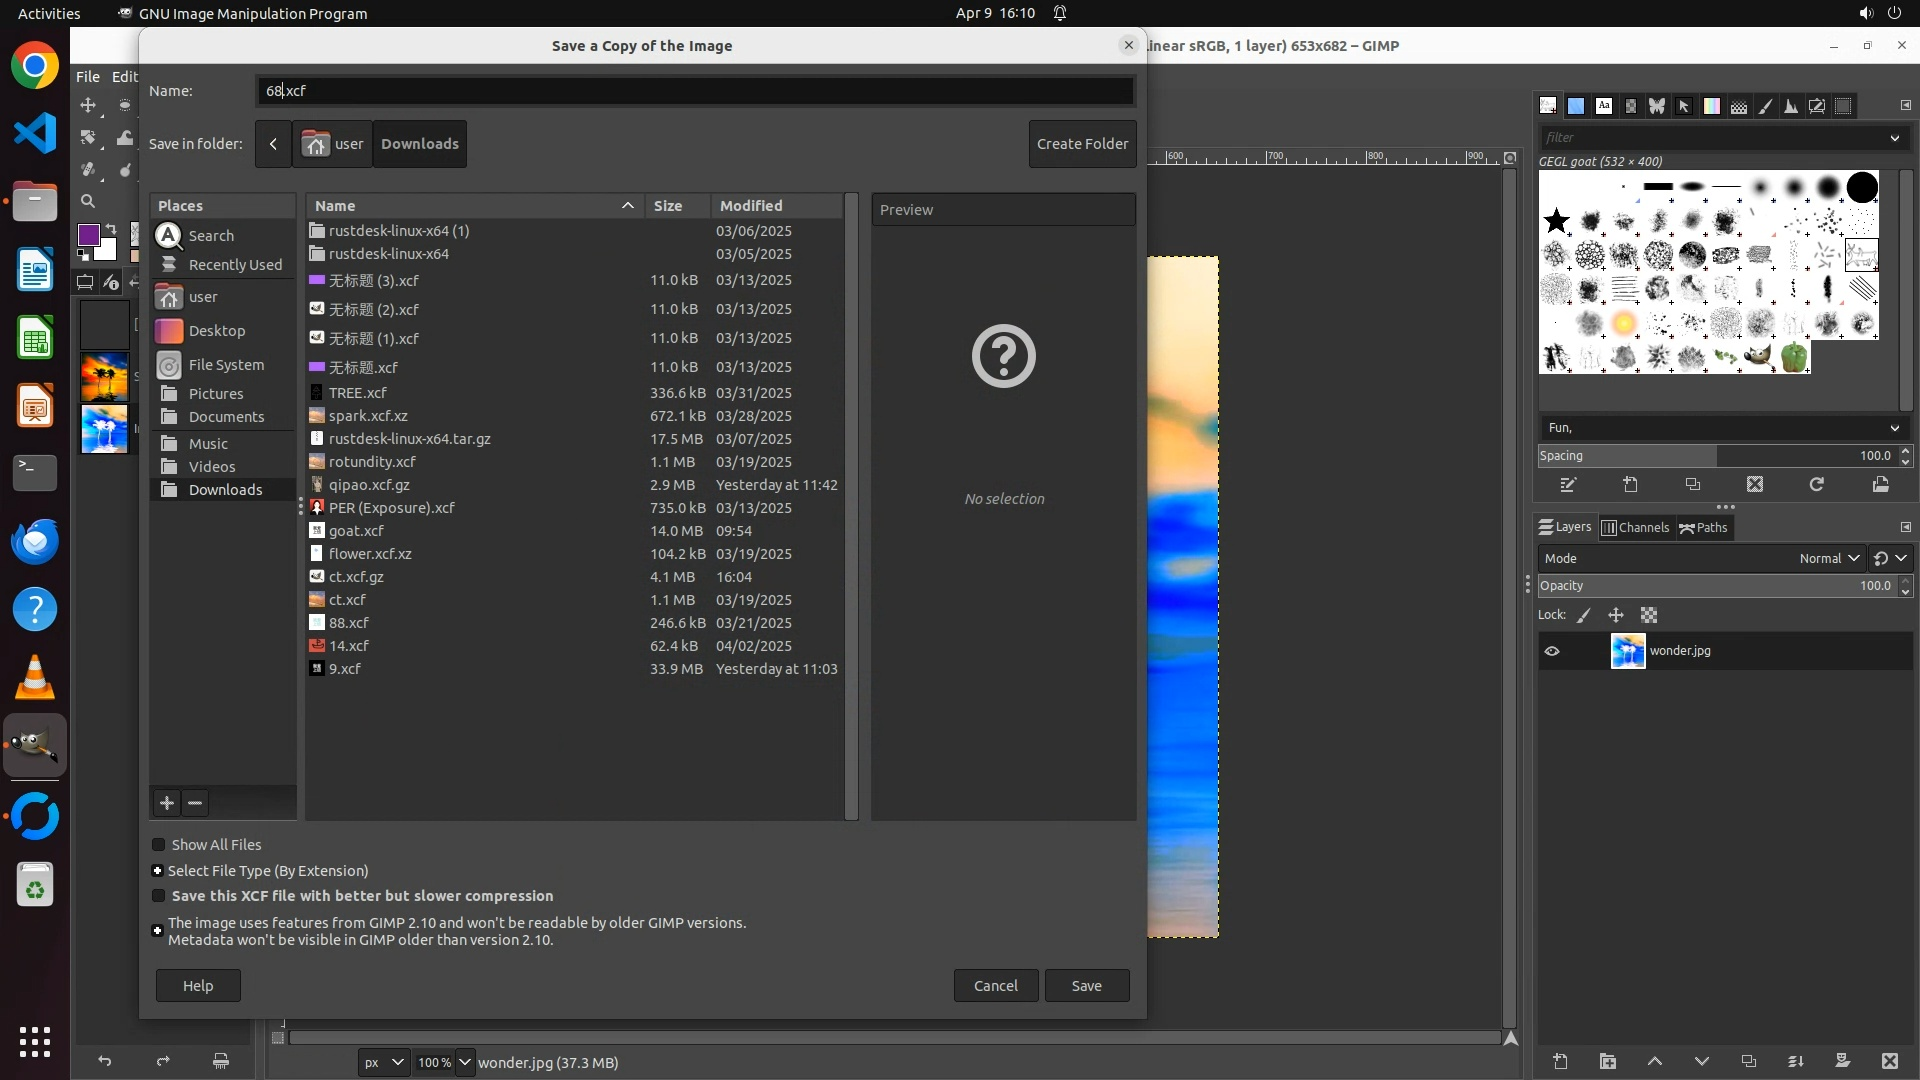Enable better but slower compression checkbox

pyautogui.click(x=158, y=896)
